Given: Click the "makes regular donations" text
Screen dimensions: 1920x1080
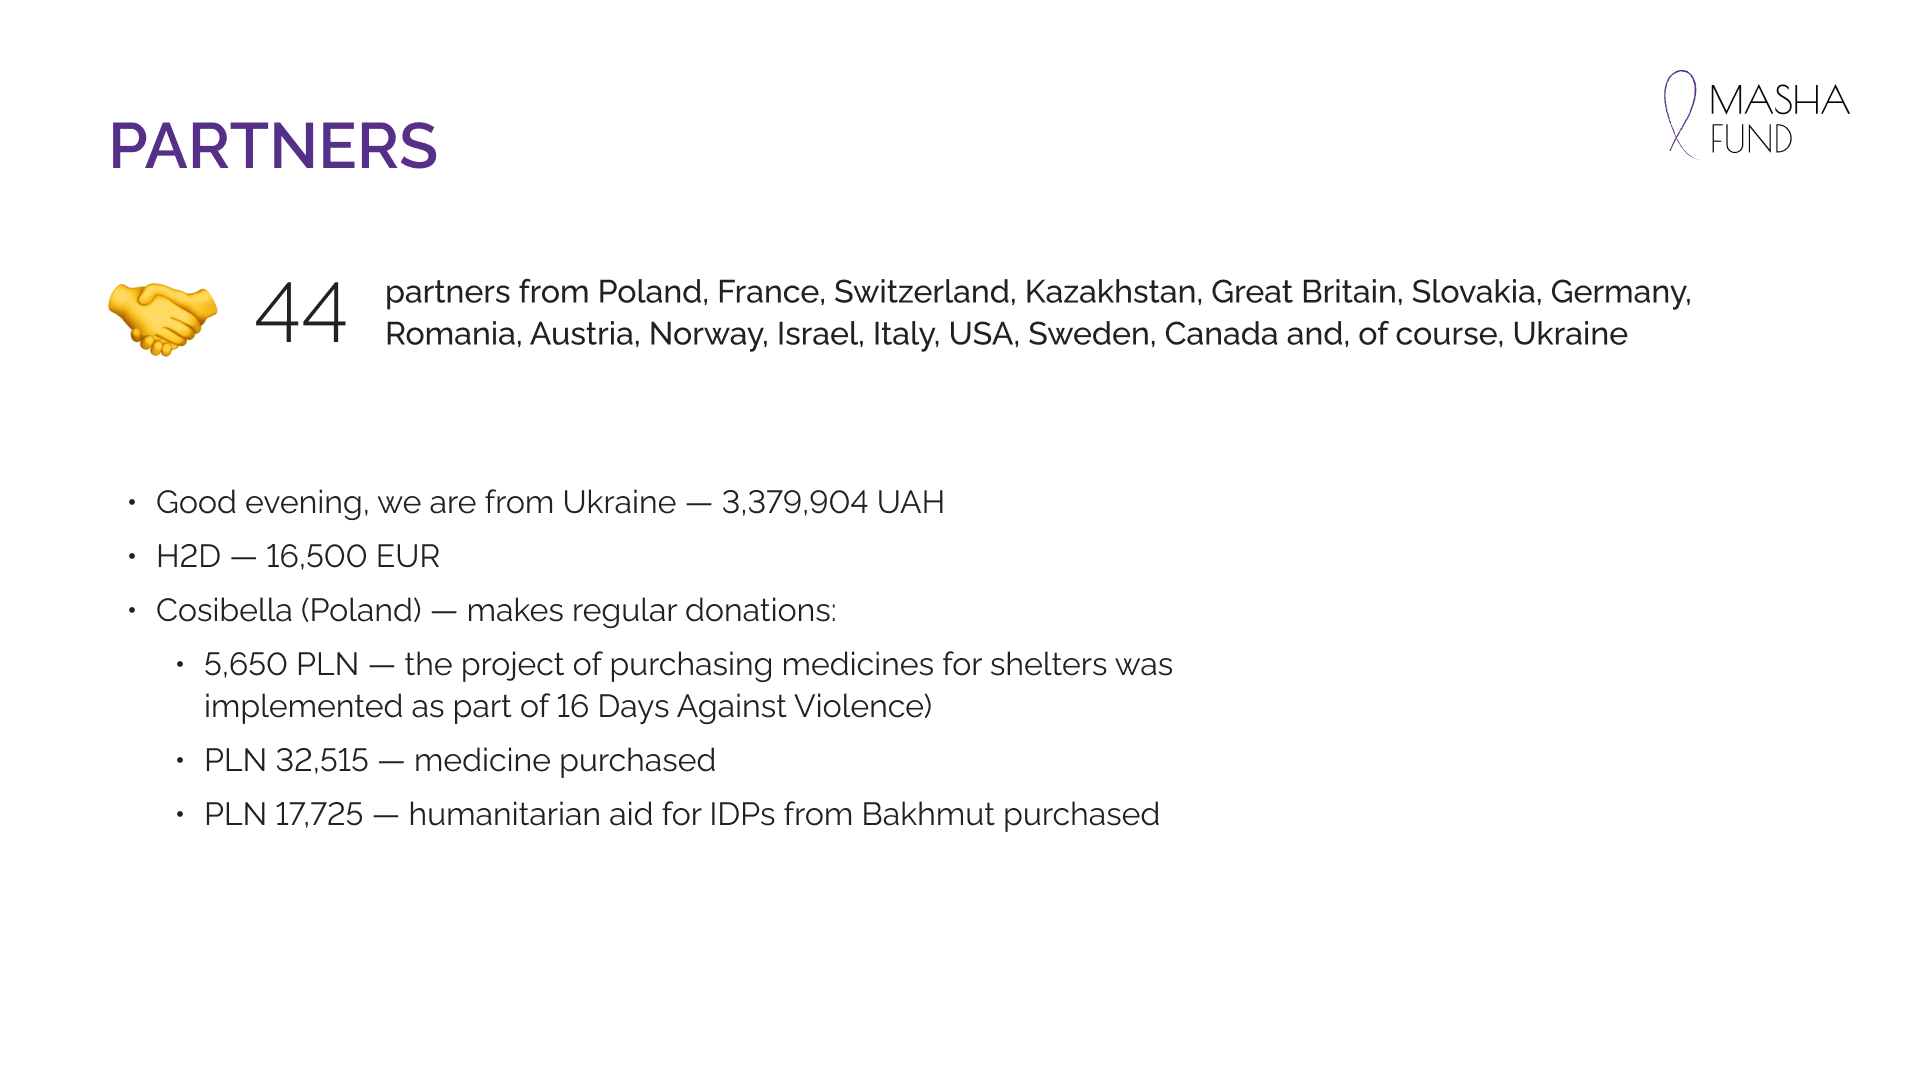Looking at the screenshot, I should coord(650,610).
